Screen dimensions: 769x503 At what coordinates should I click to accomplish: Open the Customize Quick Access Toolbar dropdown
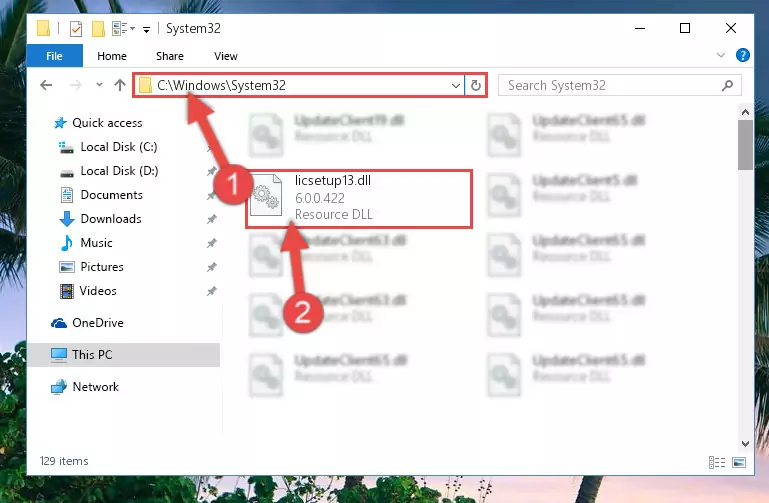(x=146, y=30)
